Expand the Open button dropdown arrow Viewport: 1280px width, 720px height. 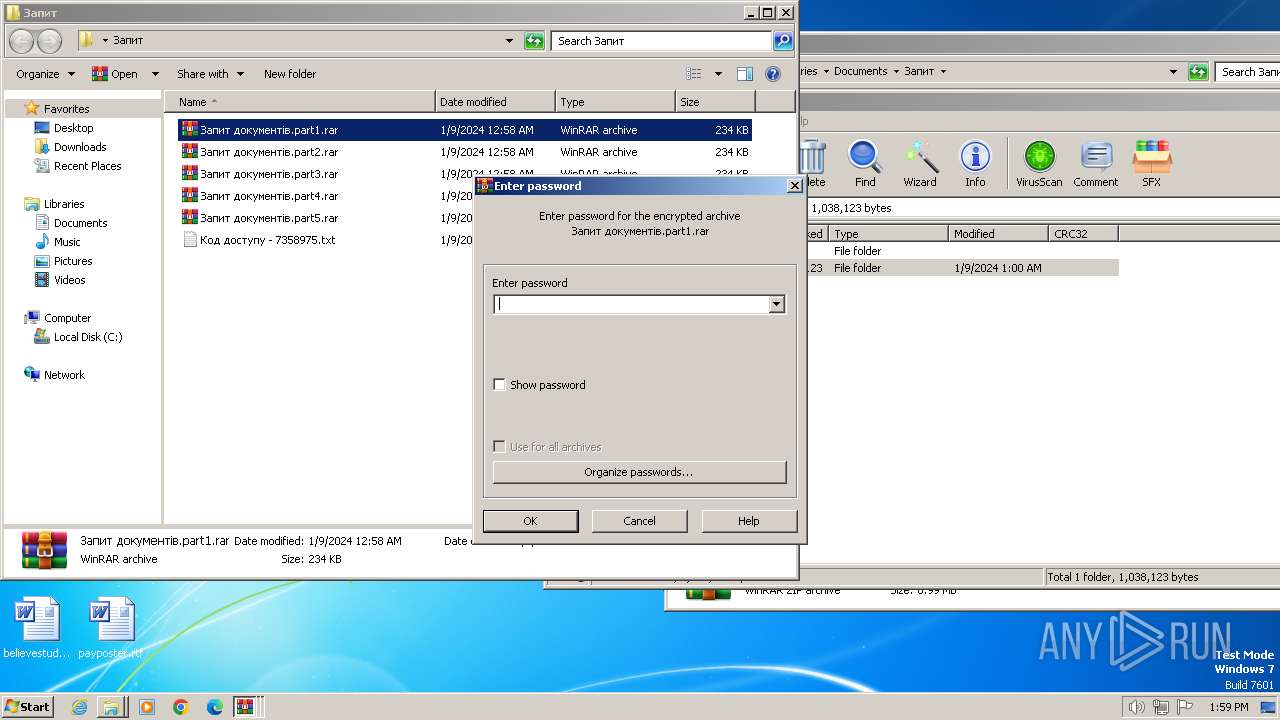tap(155, 74)
